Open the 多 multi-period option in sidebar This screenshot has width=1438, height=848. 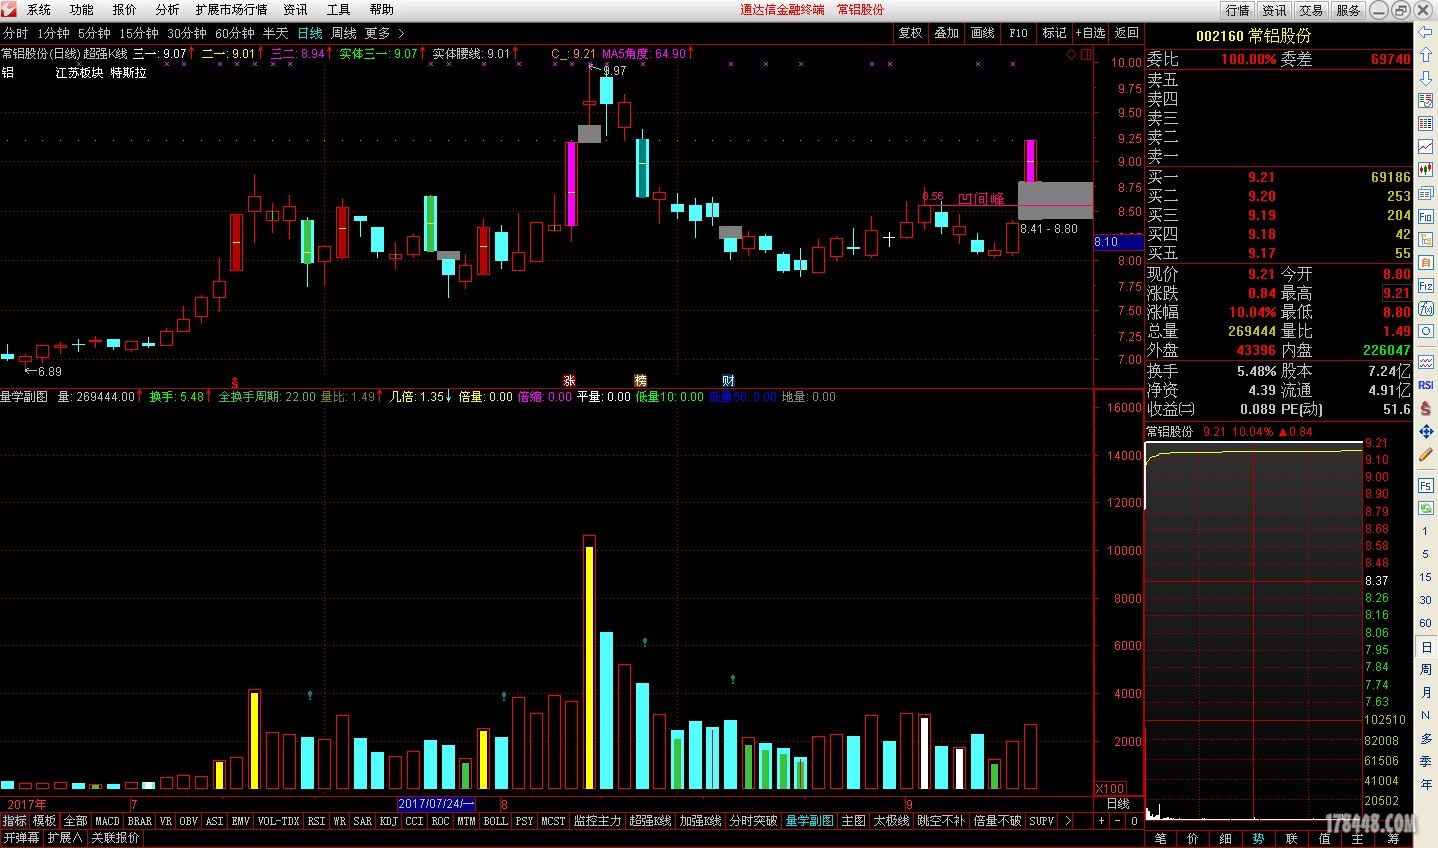tap(1425, 738)
